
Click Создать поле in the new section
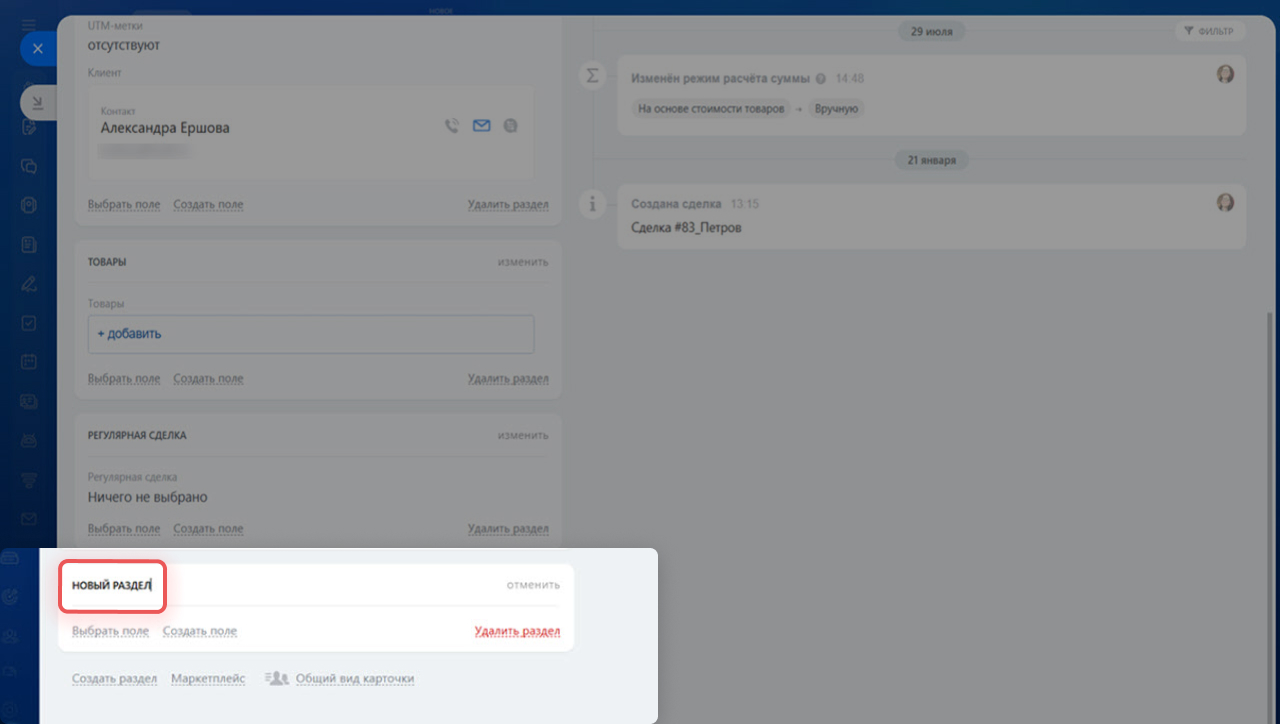(x=200, y=631)
